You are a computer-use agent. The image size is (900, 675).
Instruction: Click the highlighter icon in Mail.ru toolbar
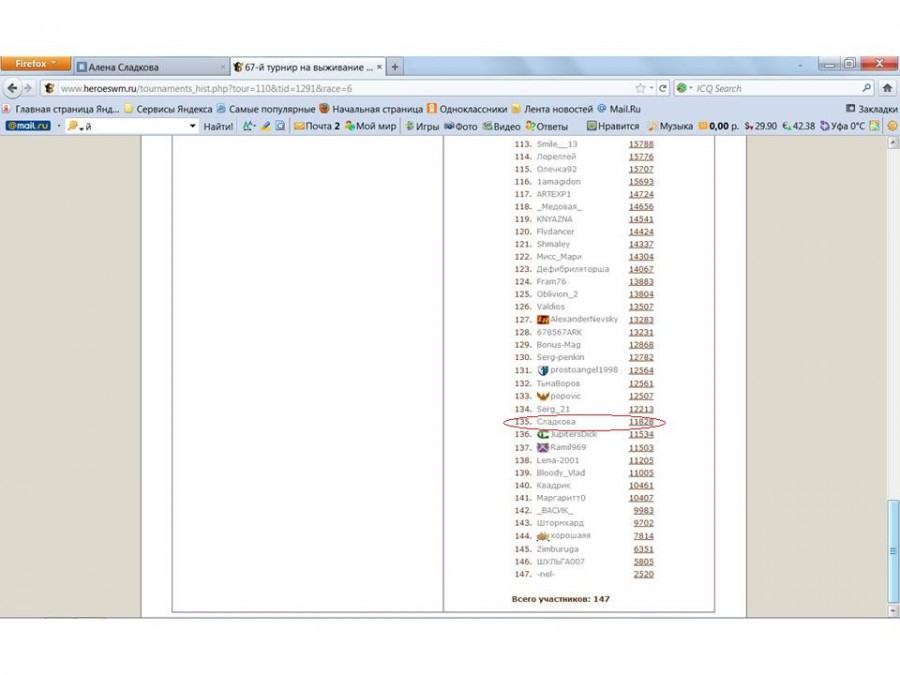(265, 126)
